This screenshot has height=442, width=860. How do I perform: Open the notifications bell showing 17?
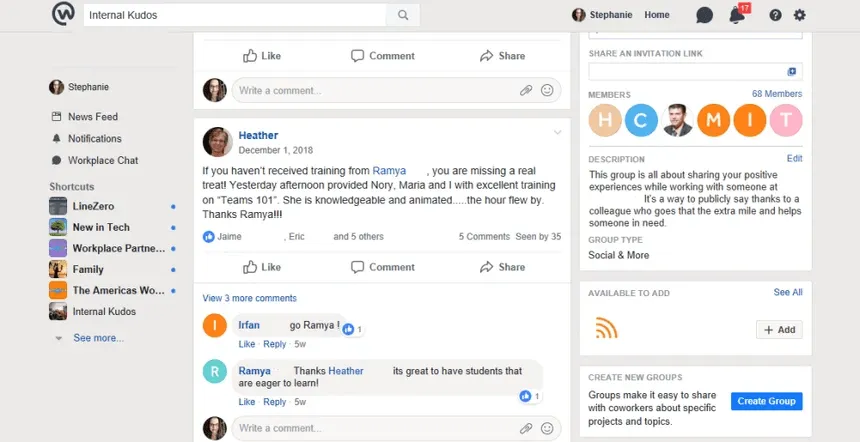tap(738, 15)
